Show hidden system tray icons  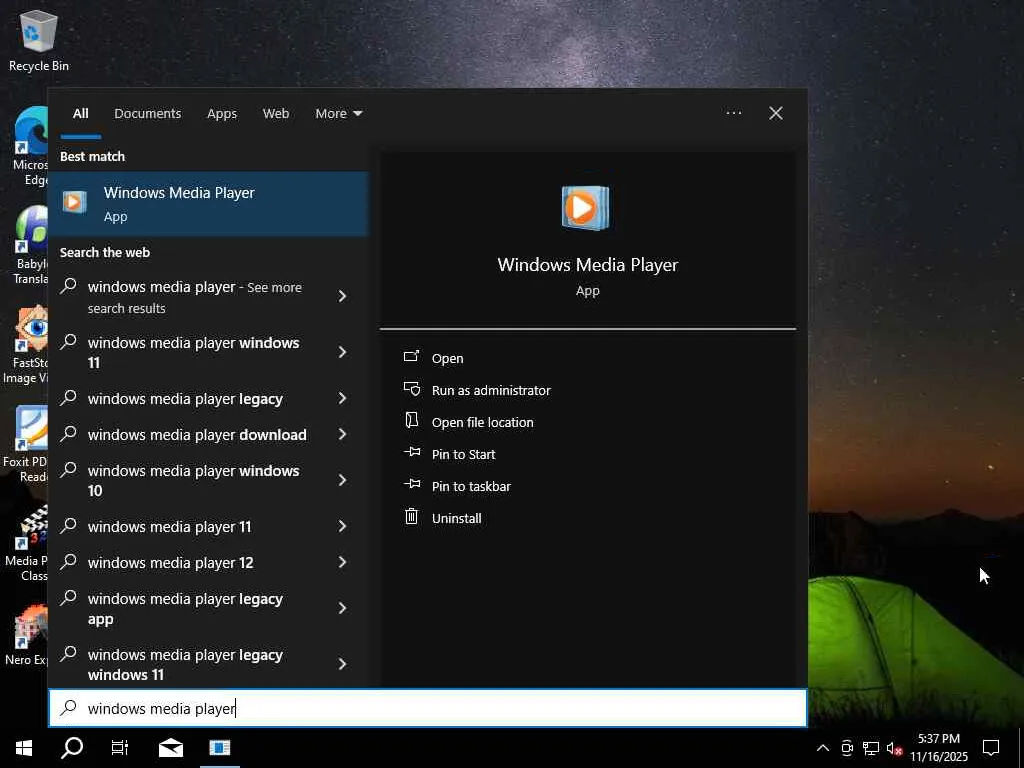click(823, 748)
